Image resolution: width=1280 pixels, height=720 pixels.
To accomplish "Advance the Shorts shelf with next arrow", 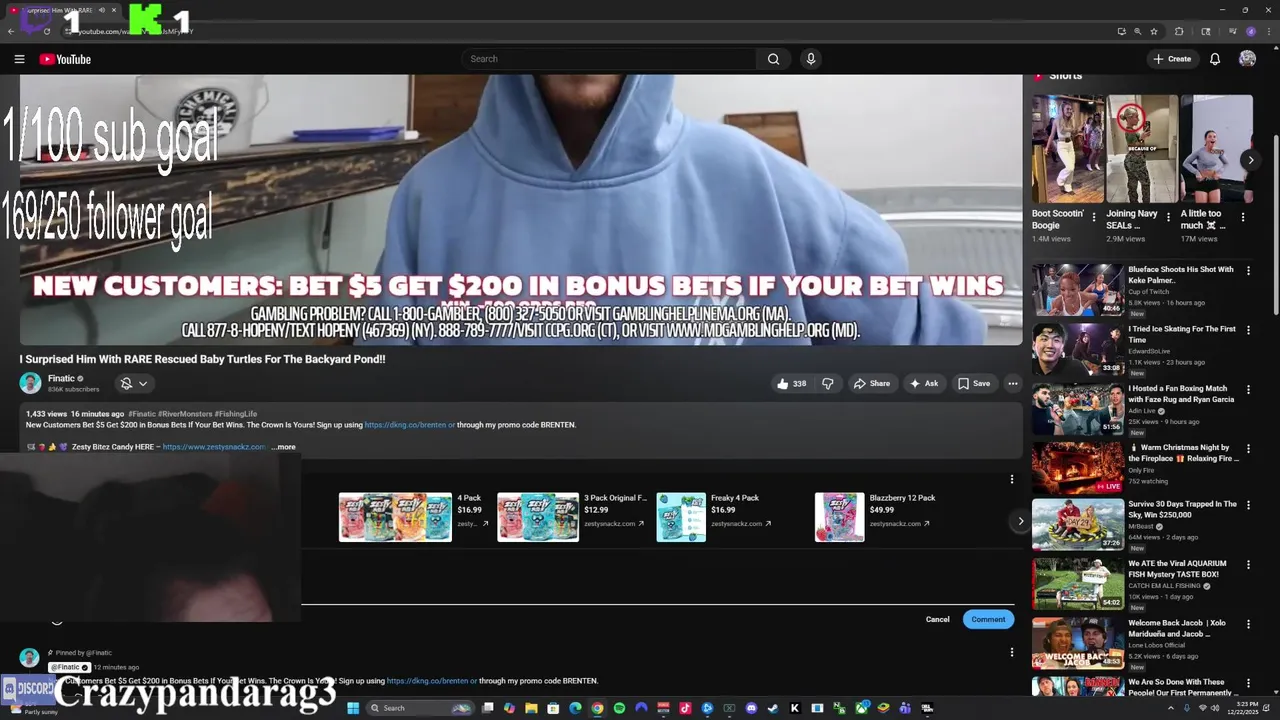I will click(x=1250, y=160).
